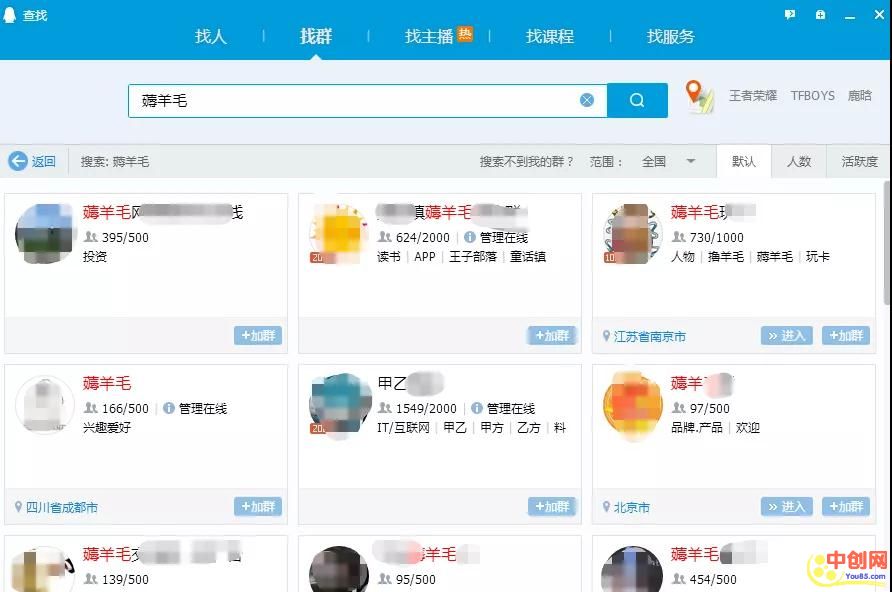
Task: Click the magnifier search button
Action: point(637,100)
